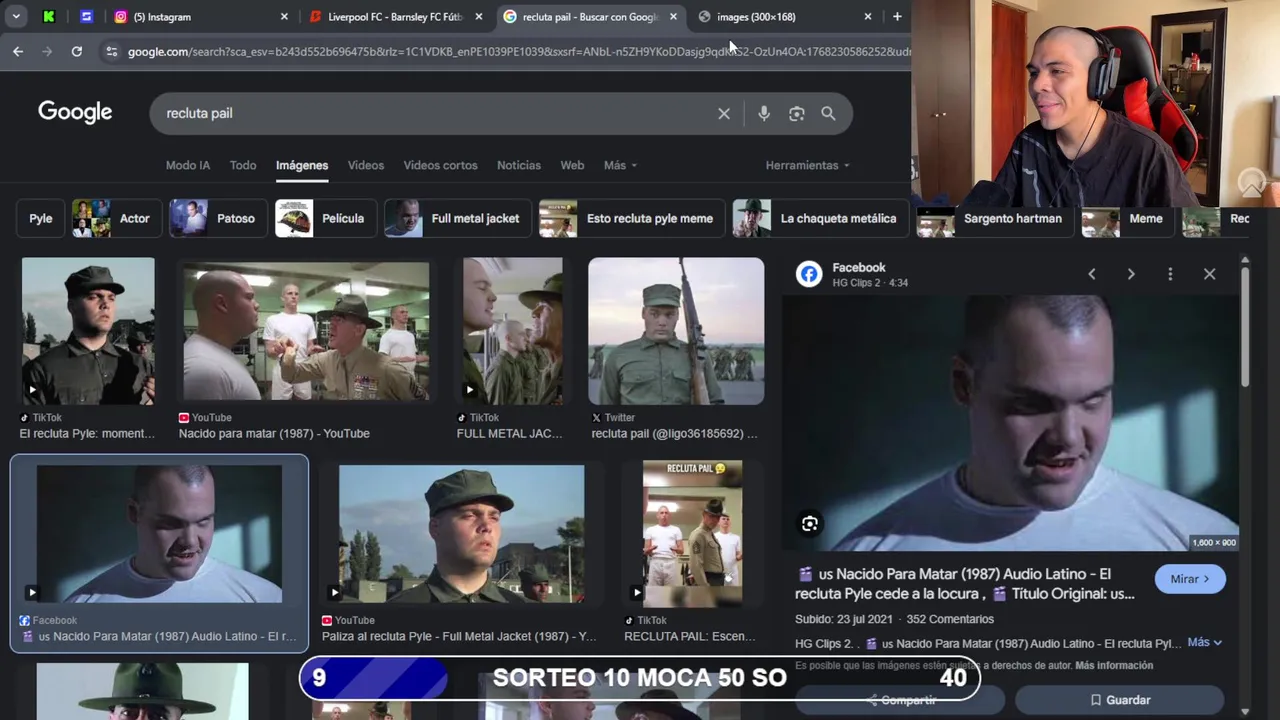The image size is (1280, 720).
Task: Open the tab search dropdown arrow
Action: click(17, 17)
